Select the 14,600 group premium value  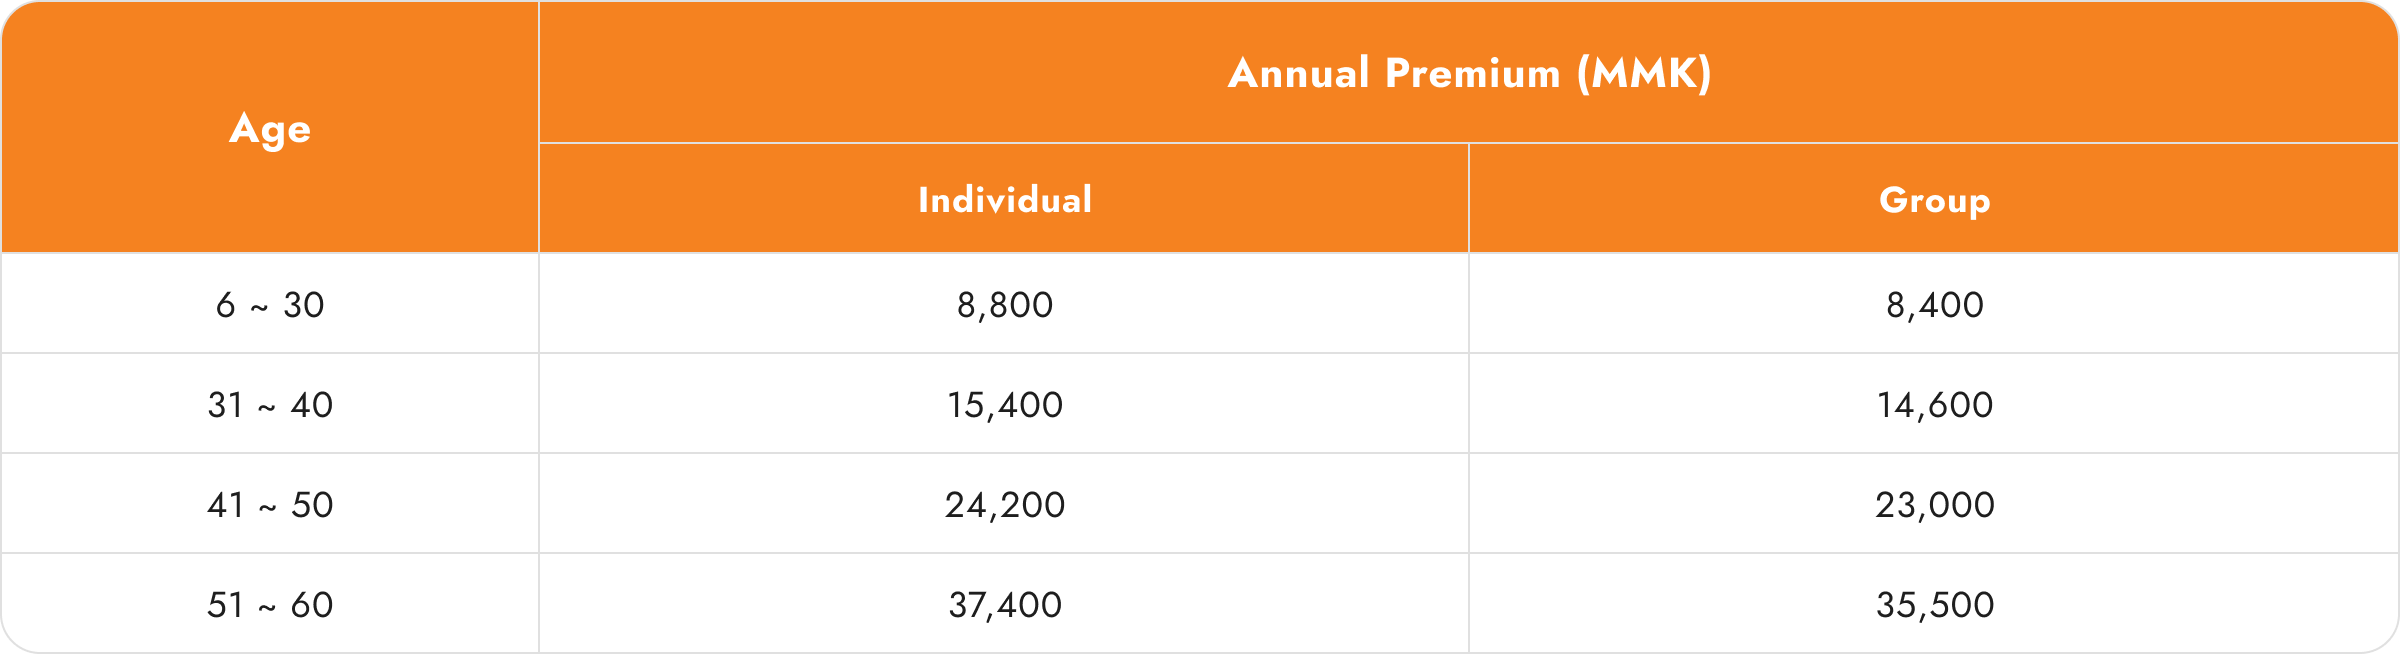pyautogui.click(x=1934, y=405)
